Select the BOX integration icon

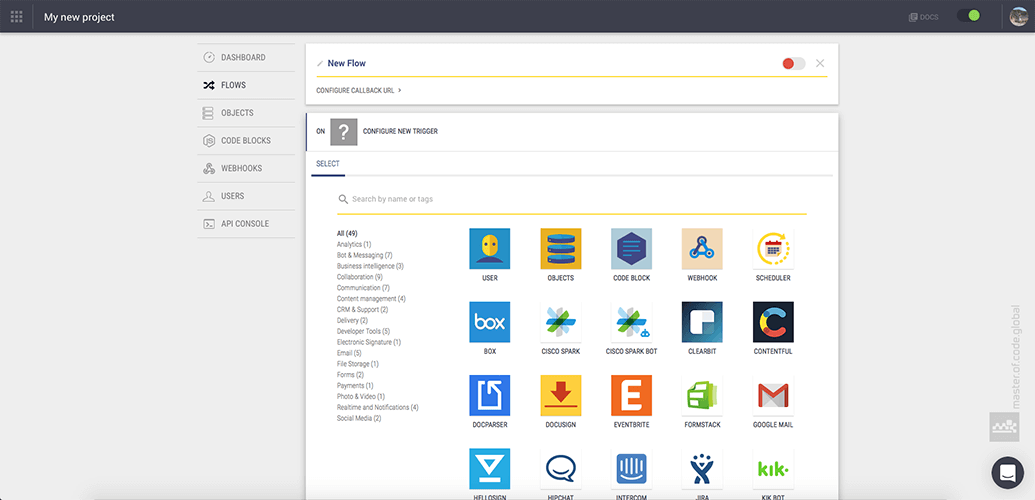(x=490, y=322)
